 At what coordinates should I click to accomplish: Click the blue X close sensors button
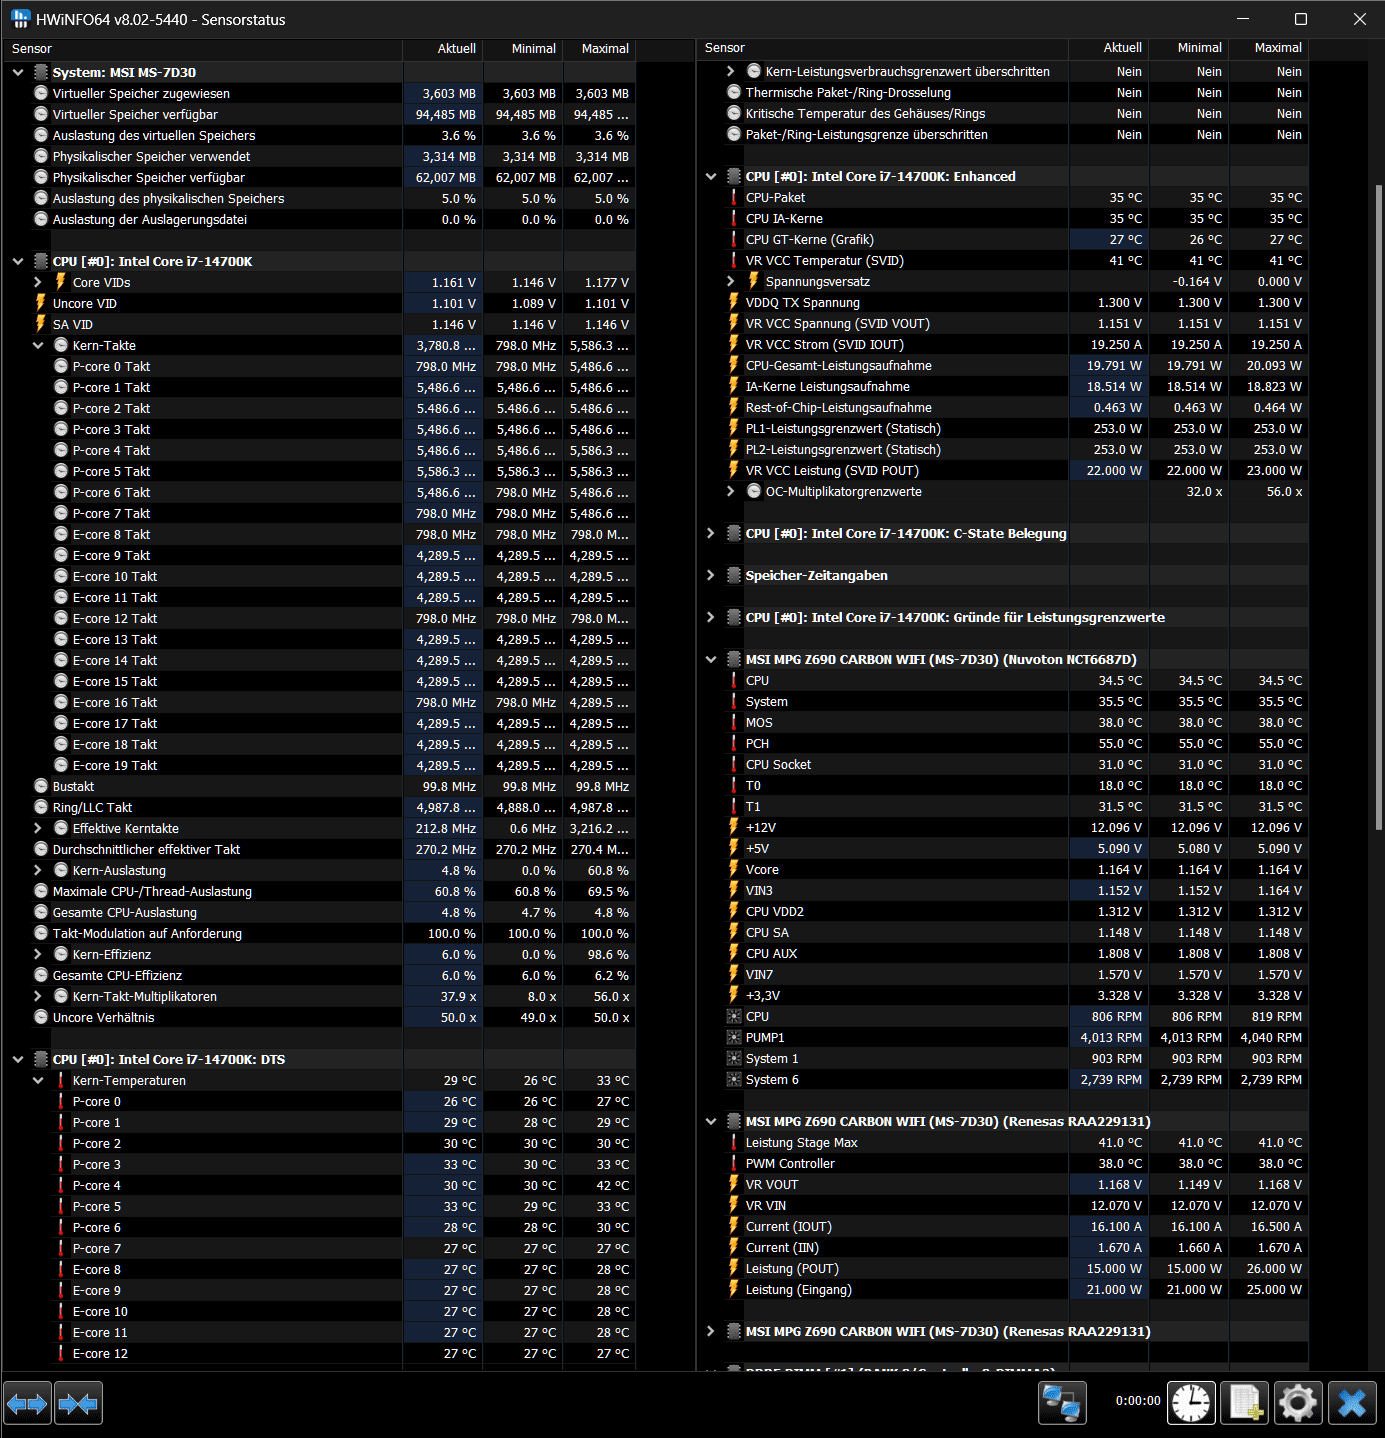pos(1352,1403)
